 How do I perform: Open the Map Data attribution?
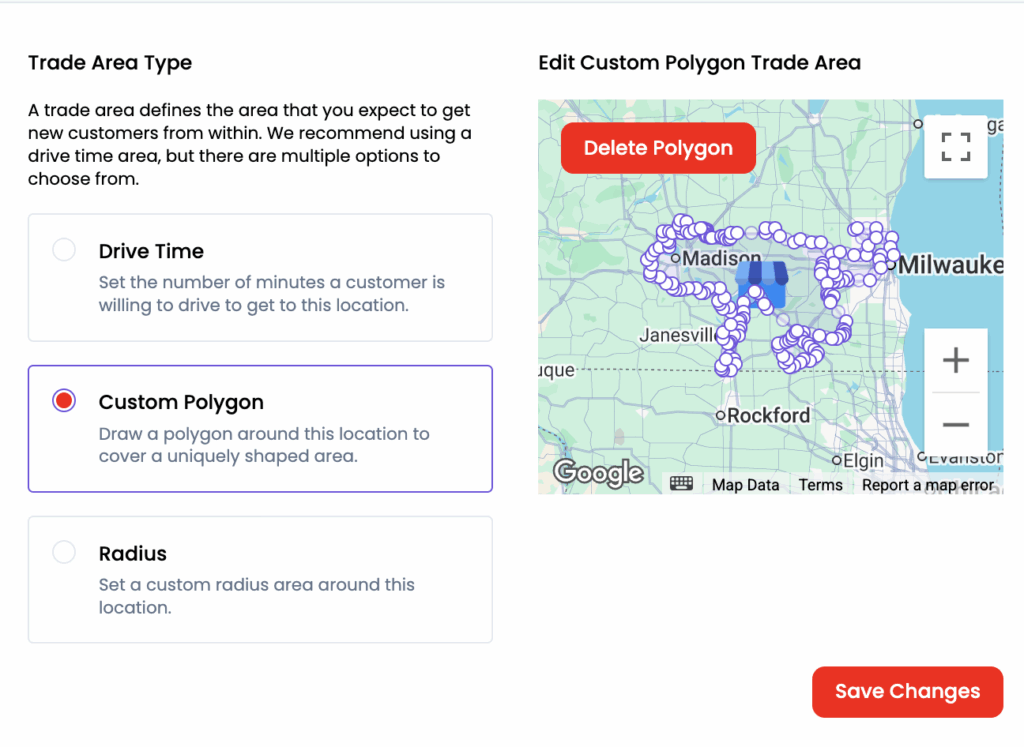tap(745, 485)
